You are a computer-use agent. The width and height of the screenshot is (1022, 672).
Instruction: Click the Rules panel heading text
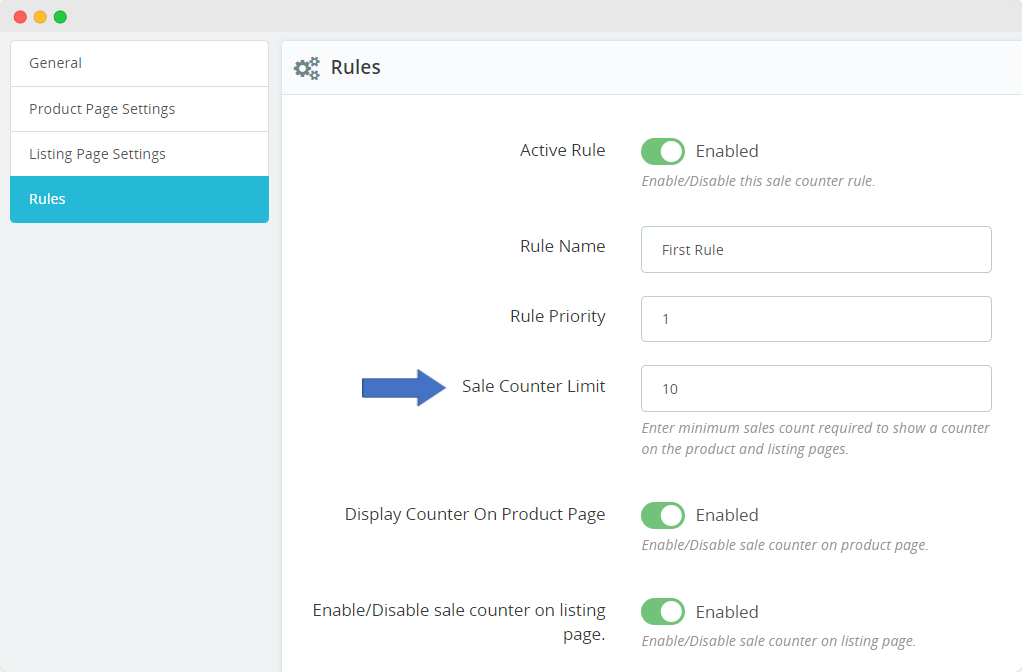(355, 68)
